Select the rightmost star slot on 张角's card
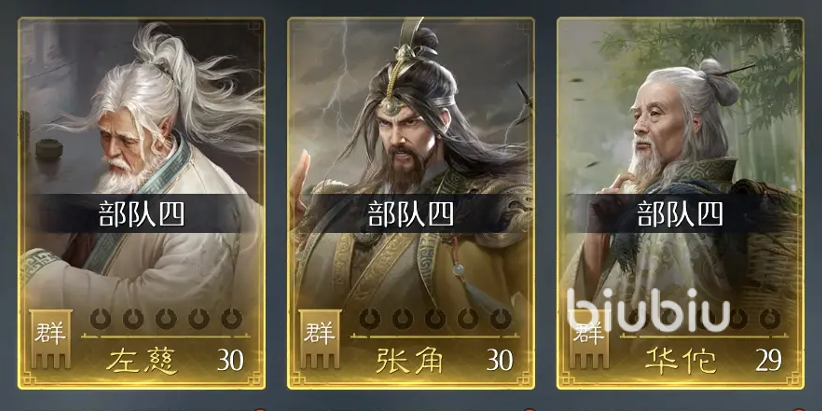The height and width of the screenshot is (411, 822). 501,318
